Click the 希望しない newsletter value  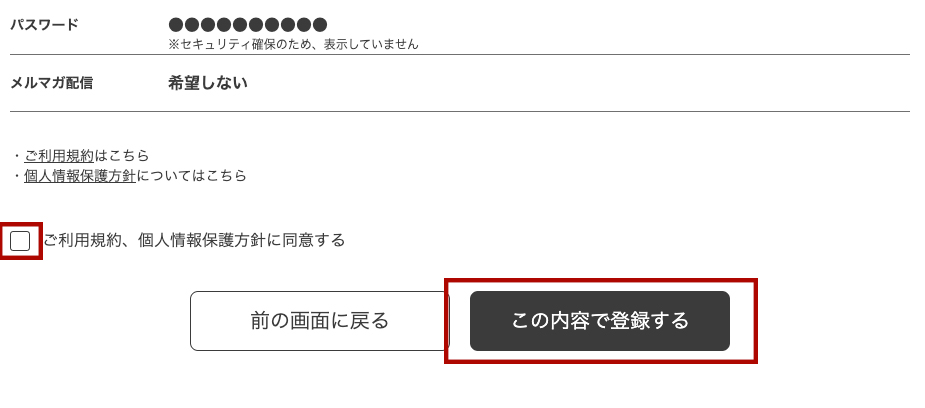(x=208, y=83)
